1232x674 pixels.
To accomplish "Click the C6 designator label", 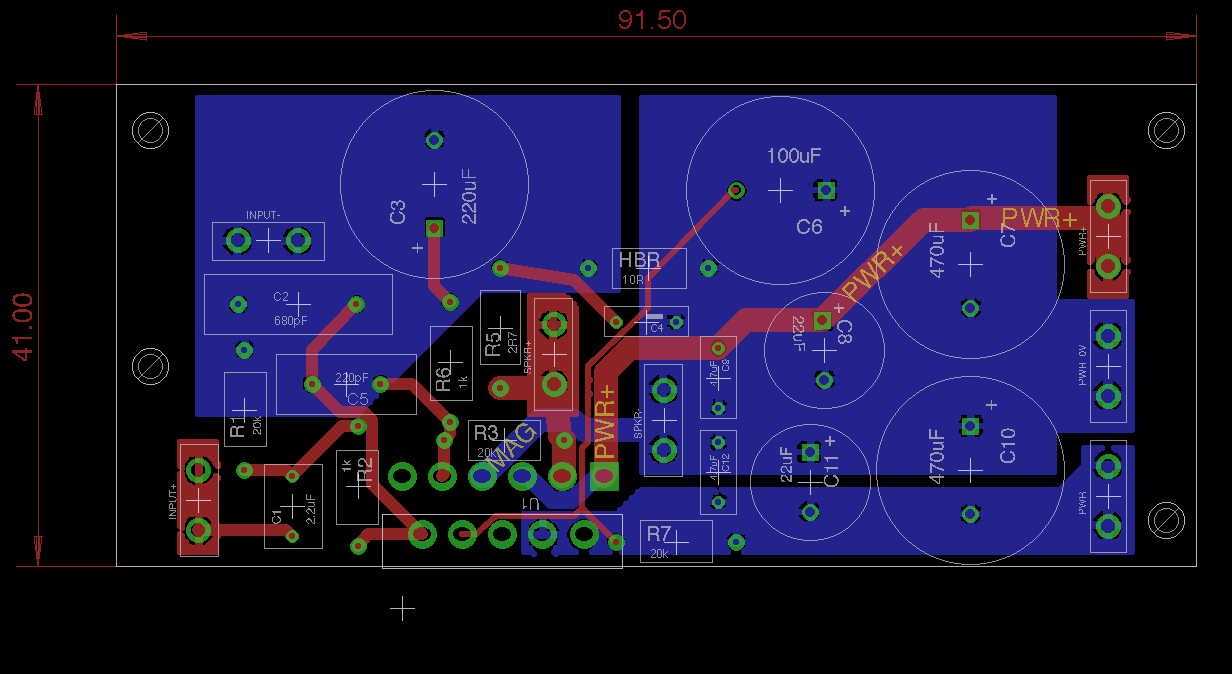I will [809, 227].
